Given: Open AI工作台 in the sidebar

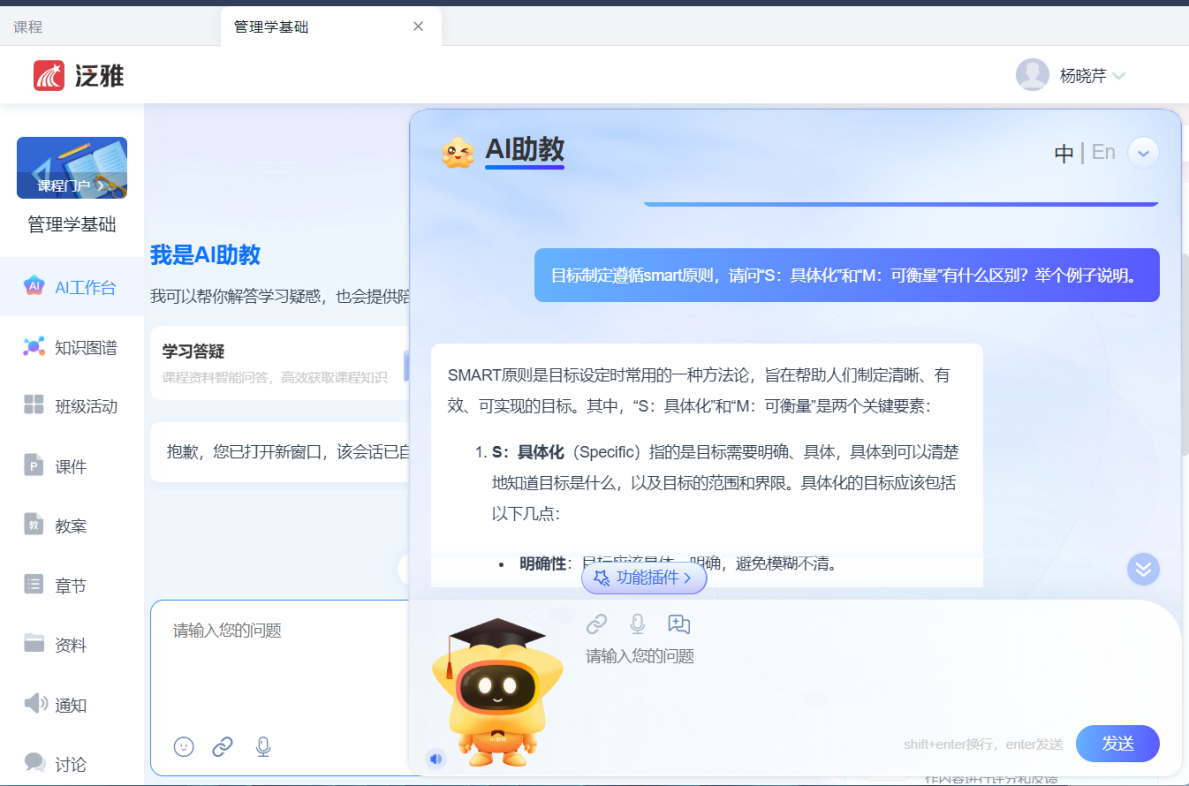Looking at the screenshot, I should click(x=71, y=288).
